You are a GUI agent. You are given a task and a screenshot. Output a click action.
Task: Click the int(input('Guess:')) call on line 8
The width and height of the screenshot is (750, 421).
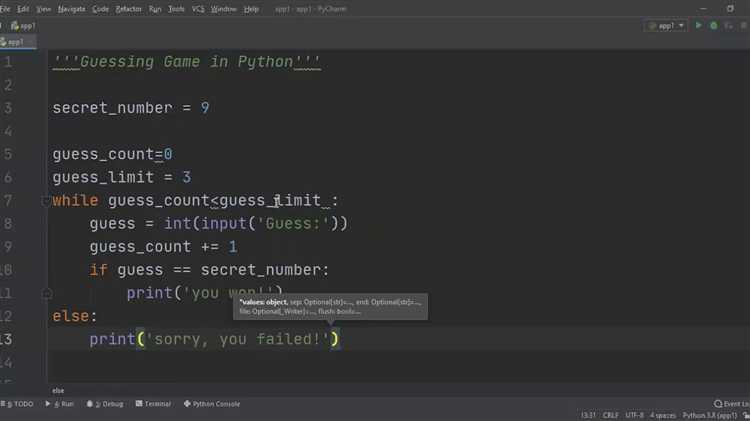(256, 223)
